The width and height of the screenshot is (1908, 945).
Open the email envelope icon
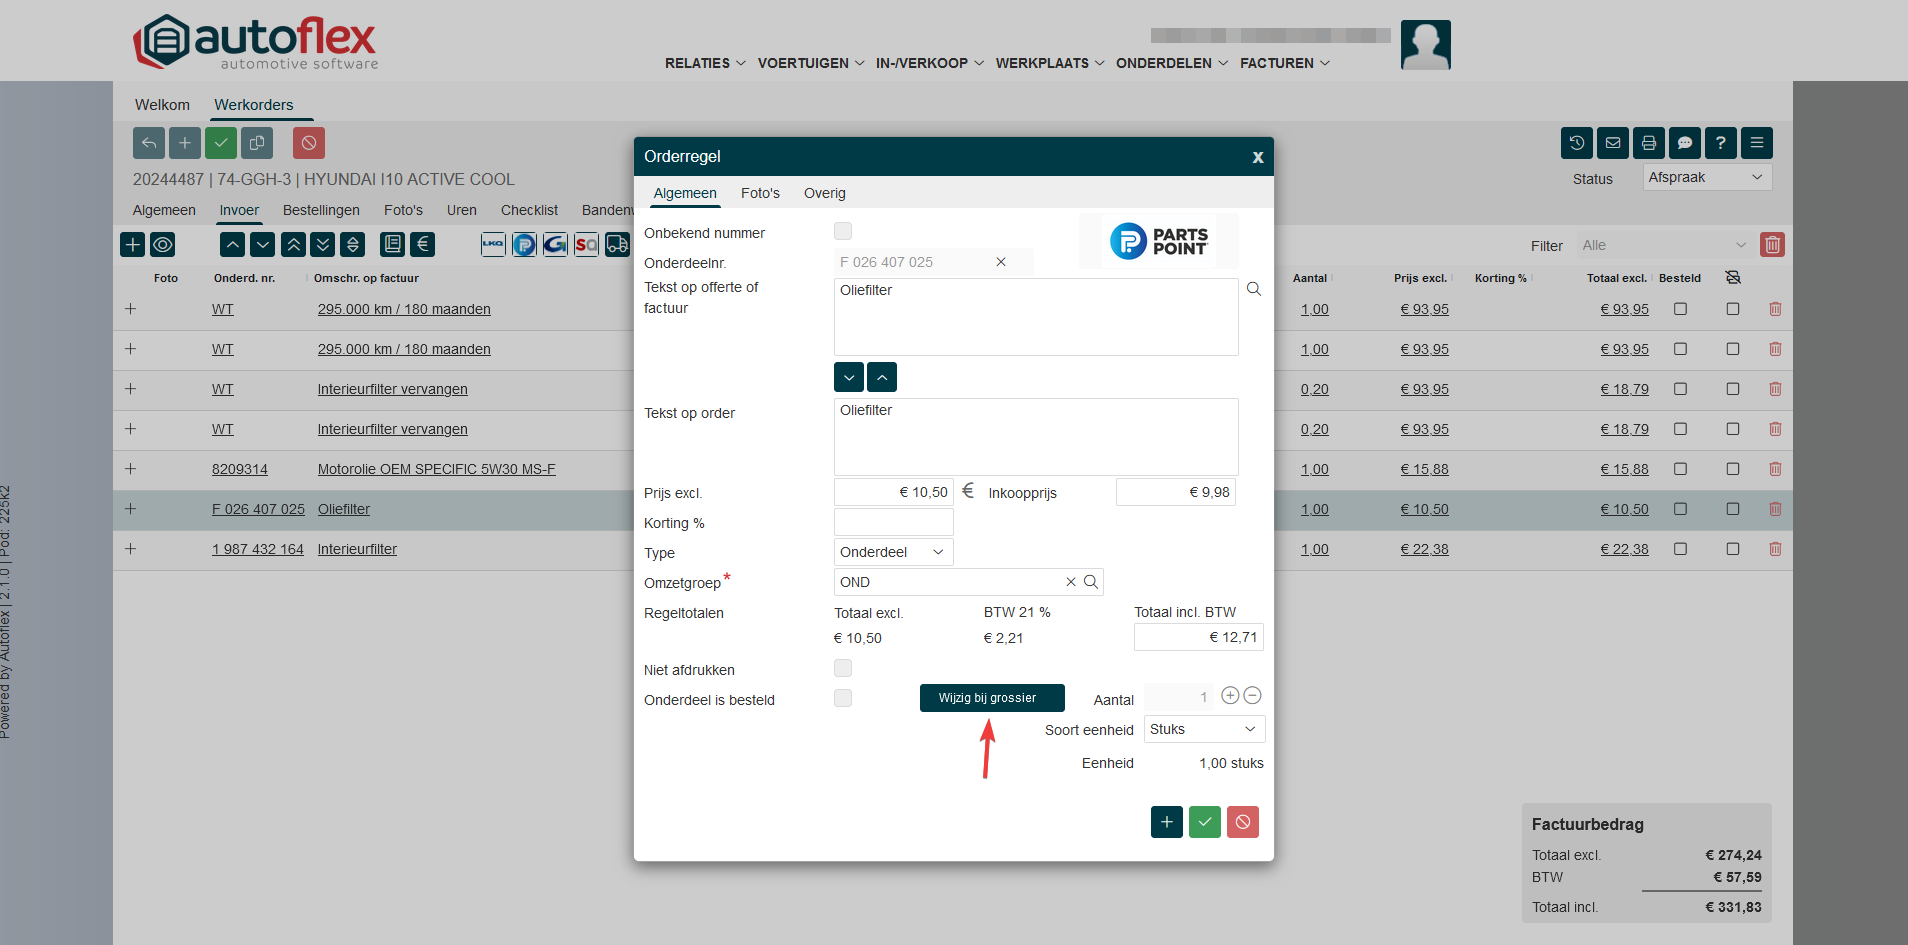1612,143
